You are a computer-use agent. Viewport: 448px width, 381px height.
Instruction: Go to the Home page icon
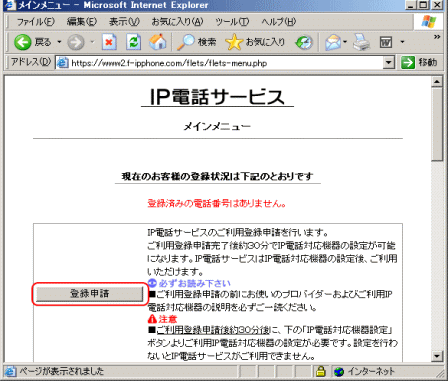click(x=158, y=42)
